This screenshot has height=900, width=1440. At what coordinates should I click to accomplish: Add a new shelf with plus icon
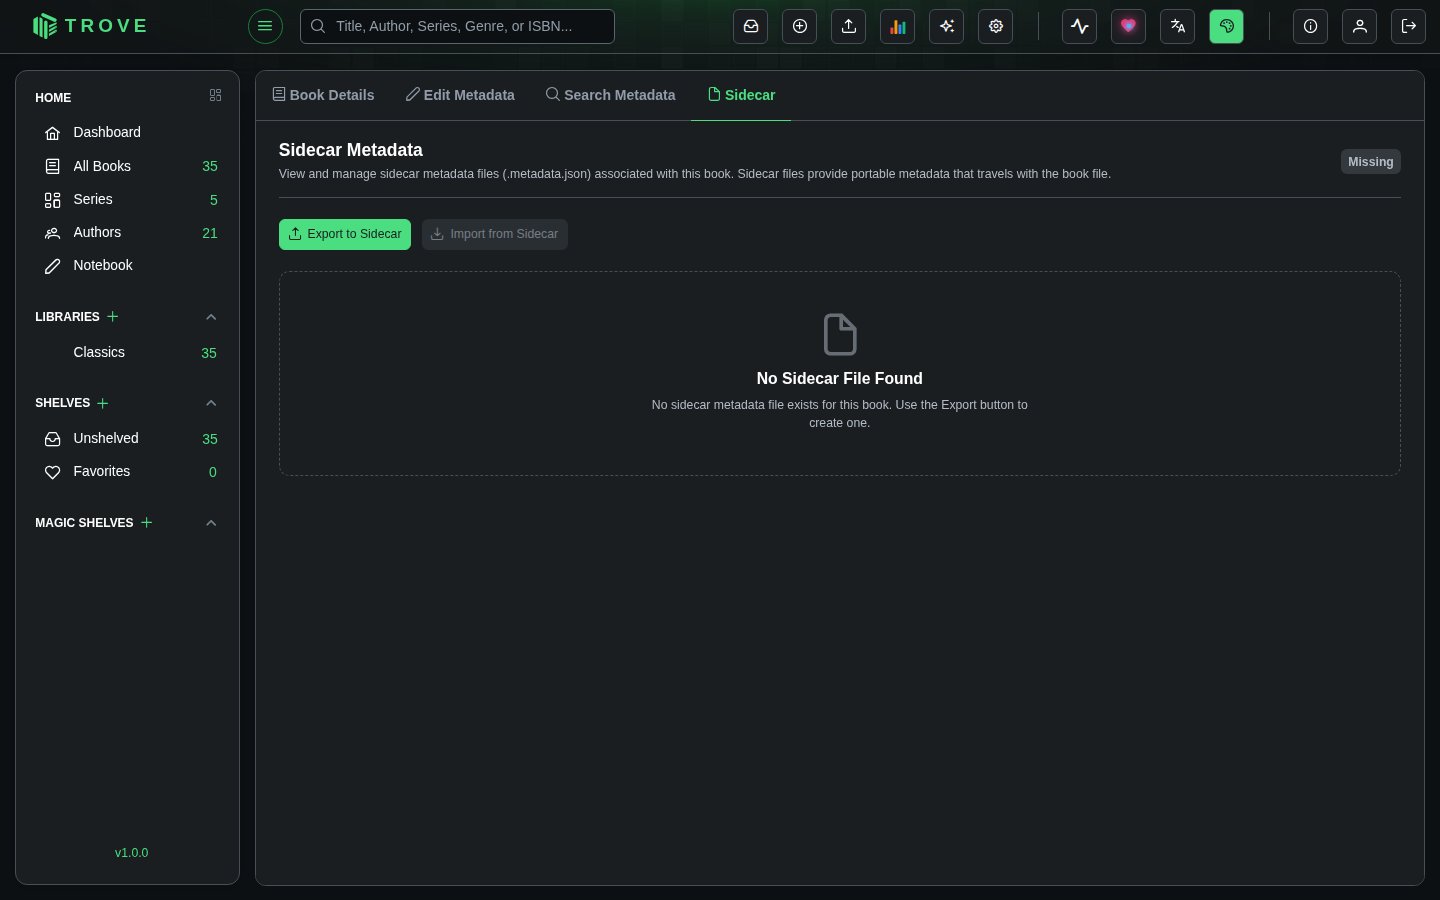pyautogui.click(x=103, y=403)
